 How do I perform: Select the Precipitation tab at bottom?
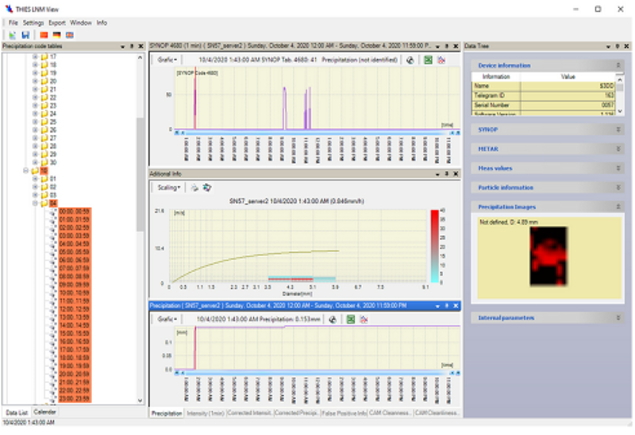[x=166, y=414]
